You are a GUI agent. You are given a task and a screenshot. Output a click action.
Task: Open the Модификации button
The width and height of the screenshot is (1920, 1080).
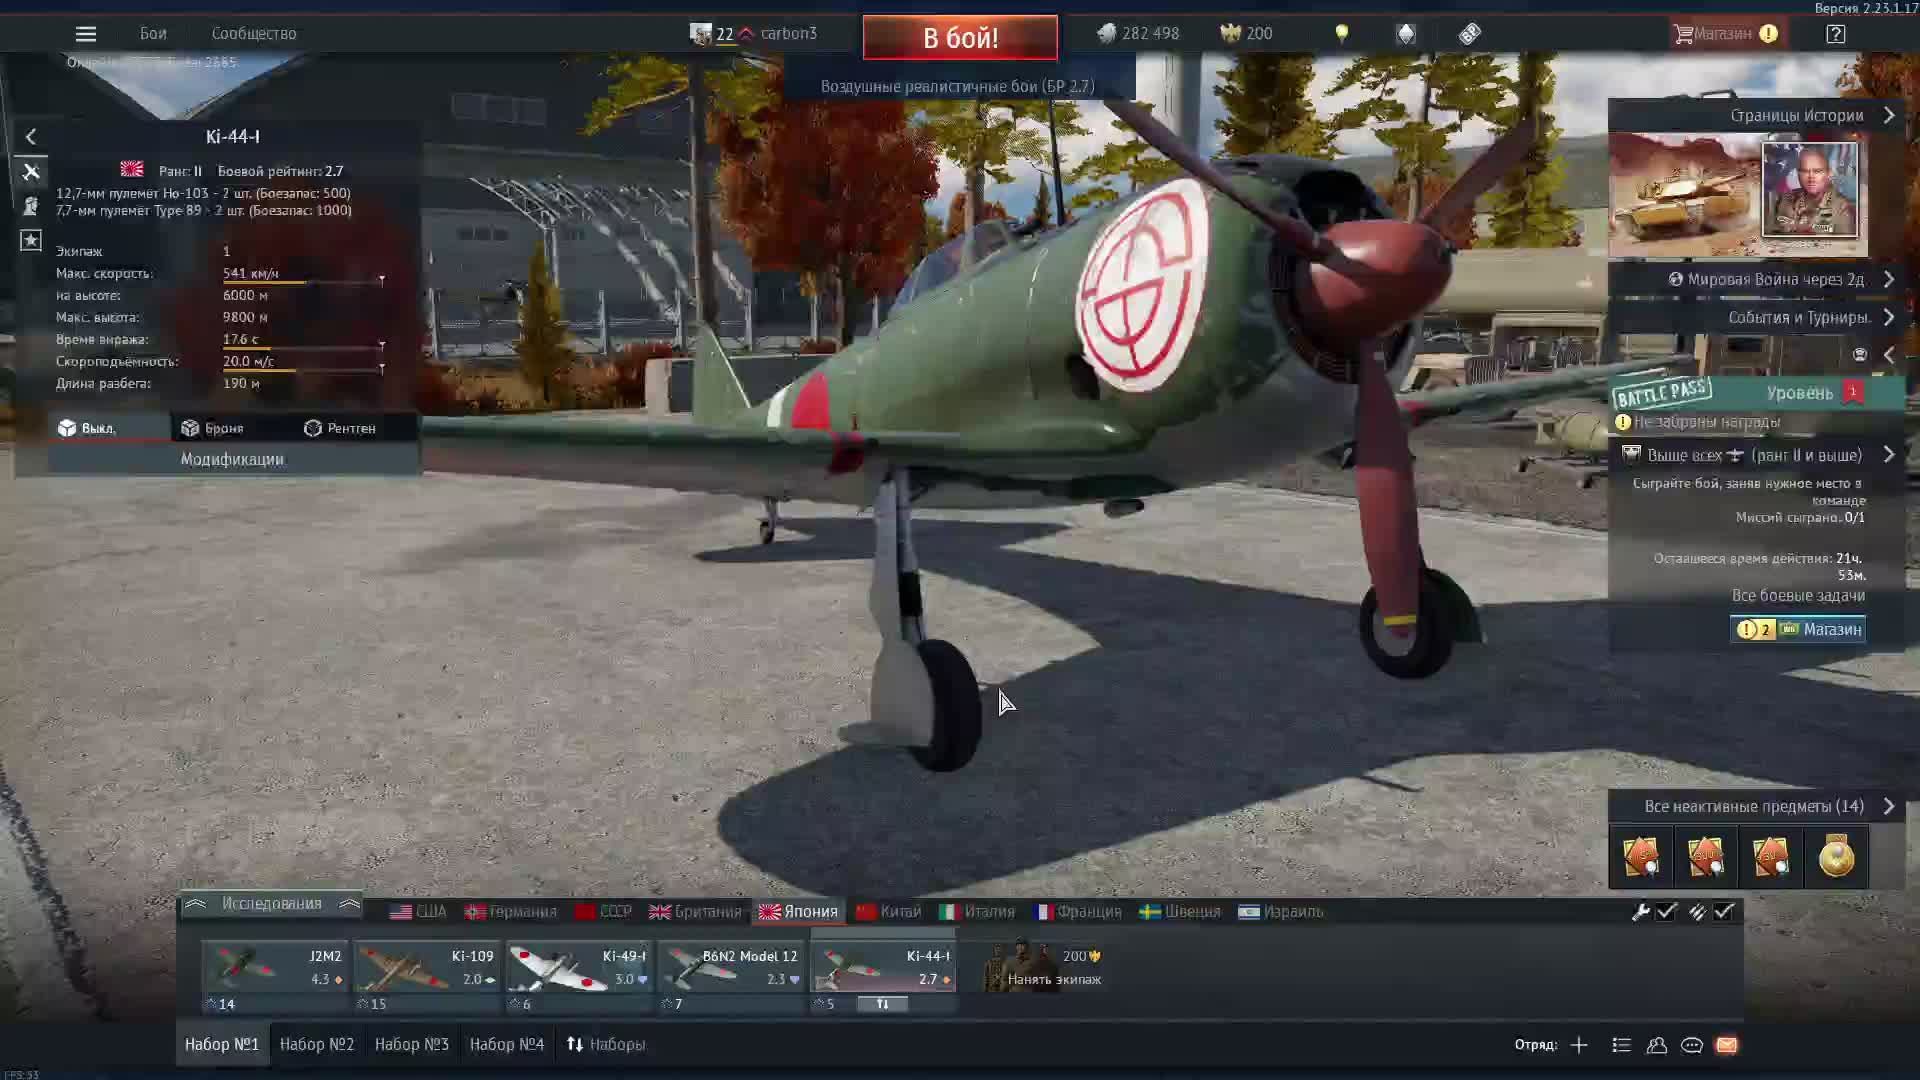[232, 459]
